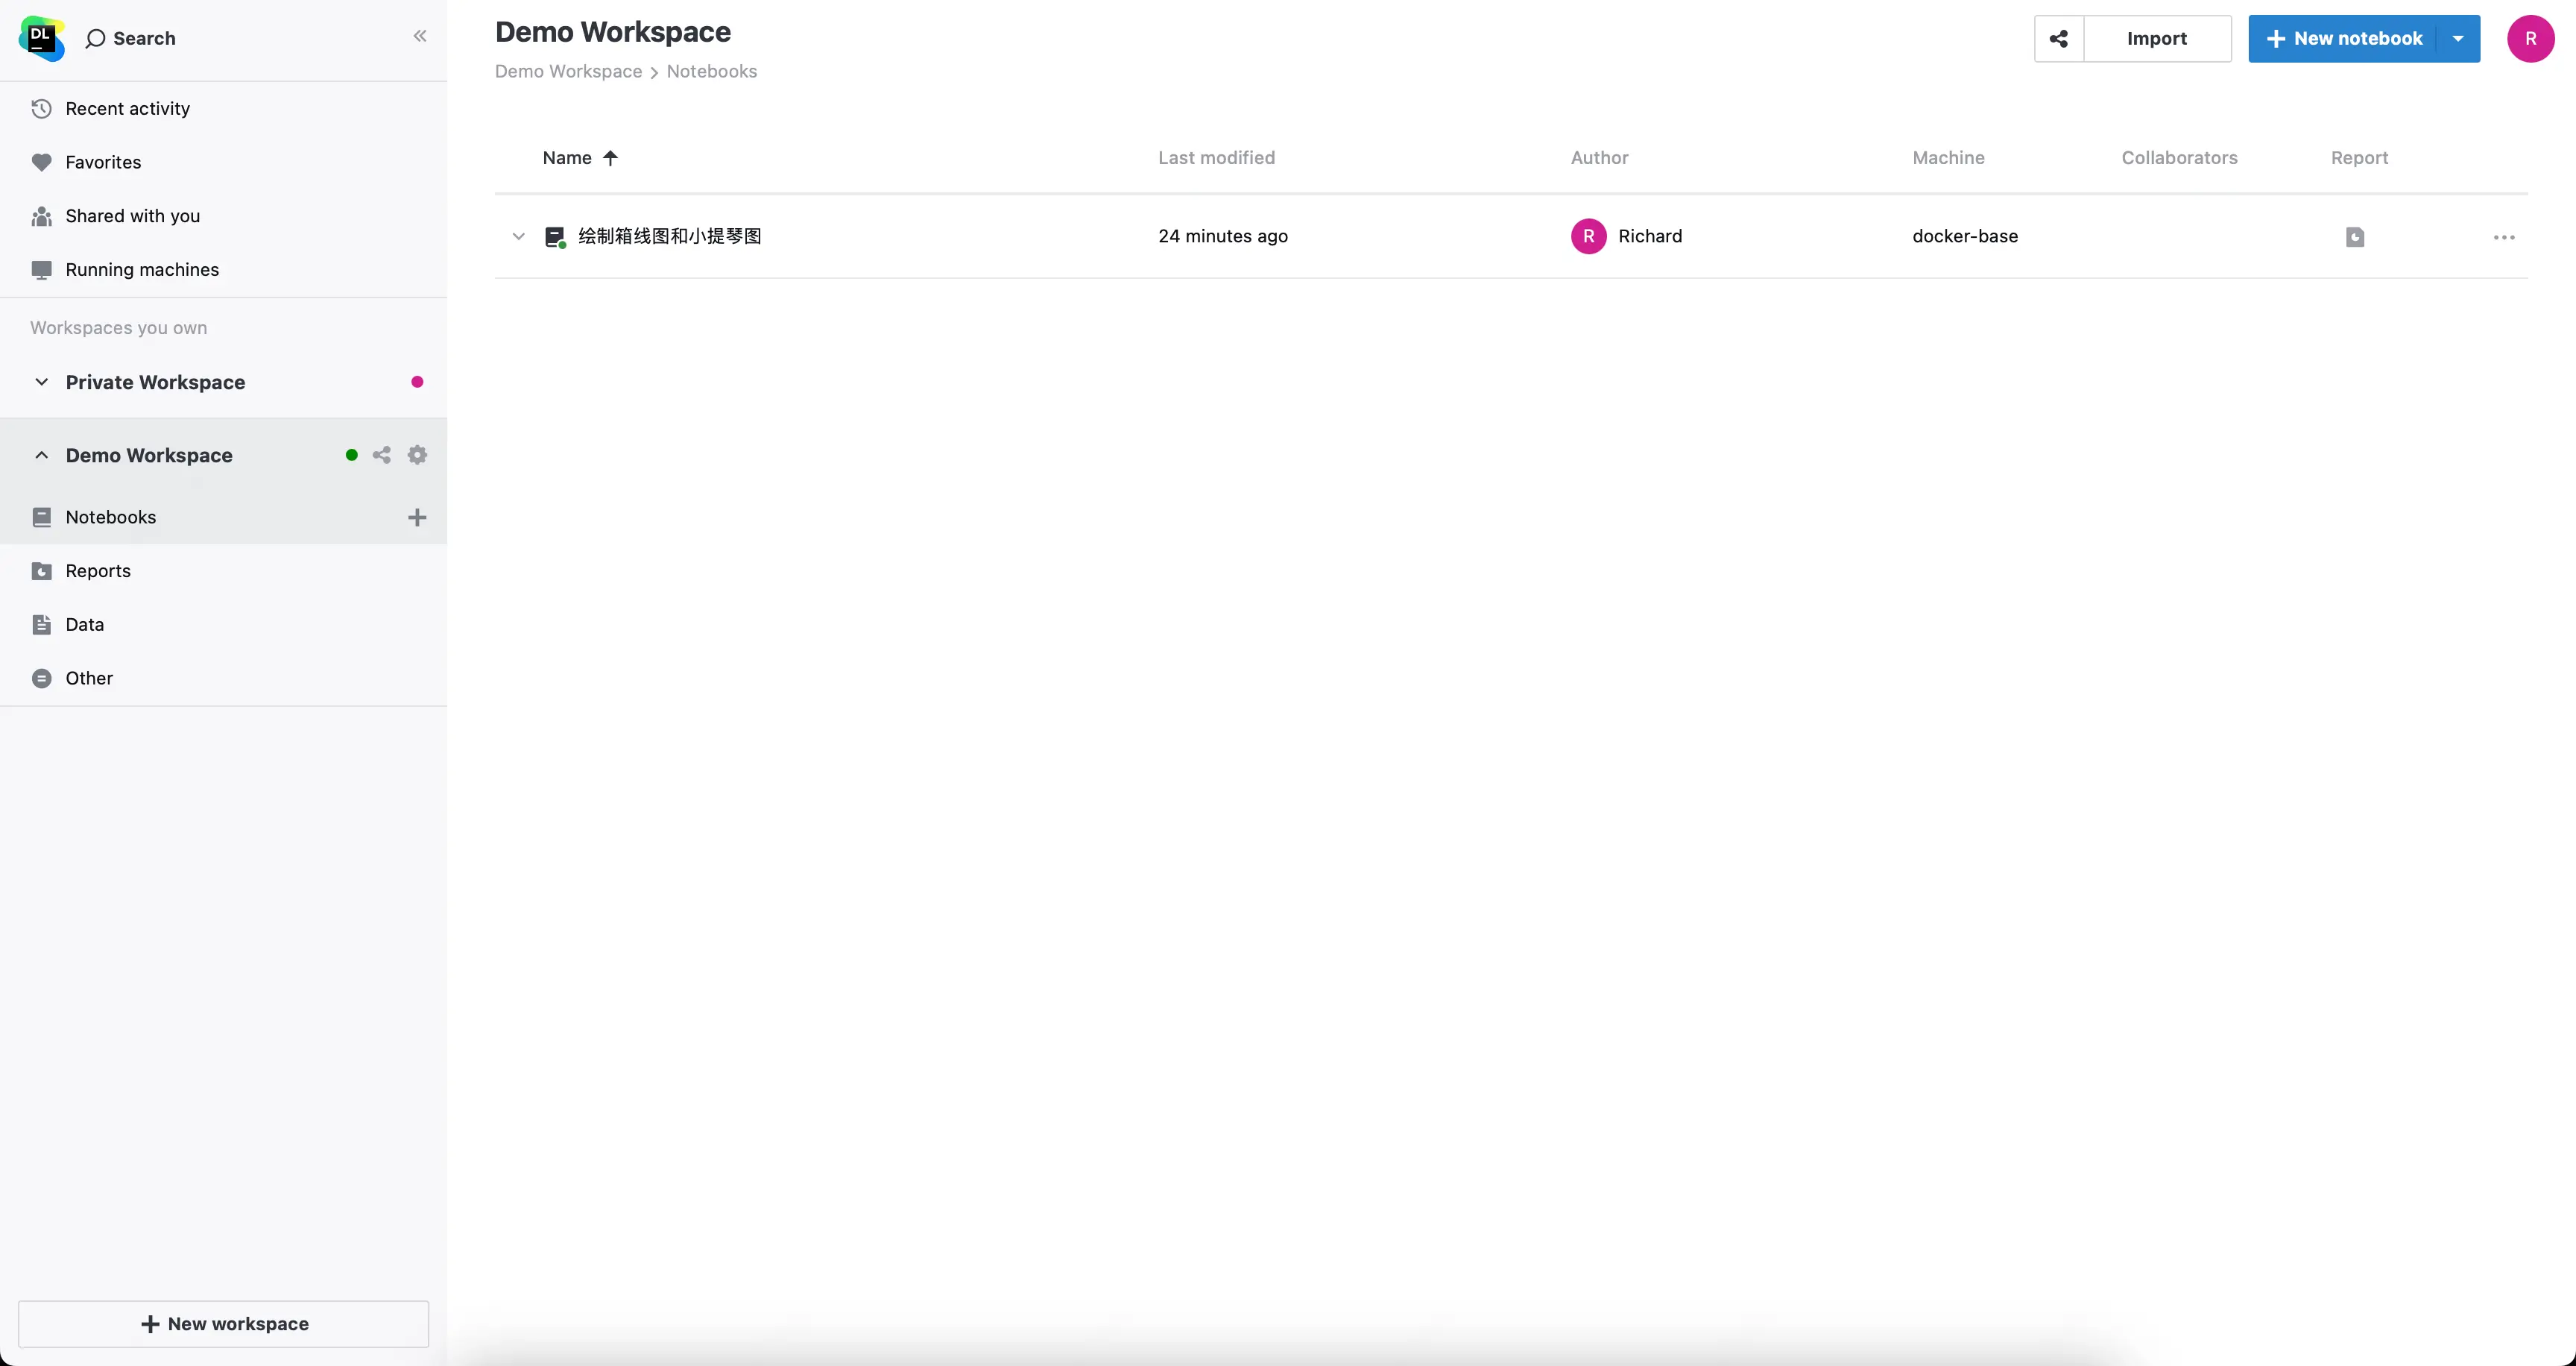Sort by Author column
The height and width of the screenshot is (1366, 2576).
click(x=1599, y=158)
